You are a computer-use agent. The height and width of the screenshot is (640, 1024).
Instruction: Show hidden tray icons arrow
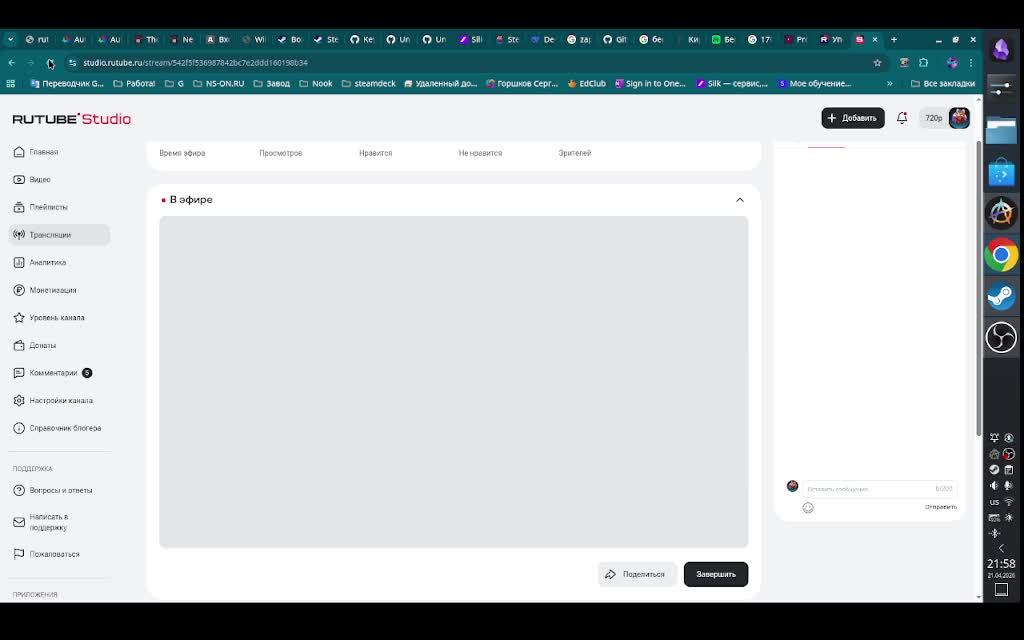coord(1001,548)
